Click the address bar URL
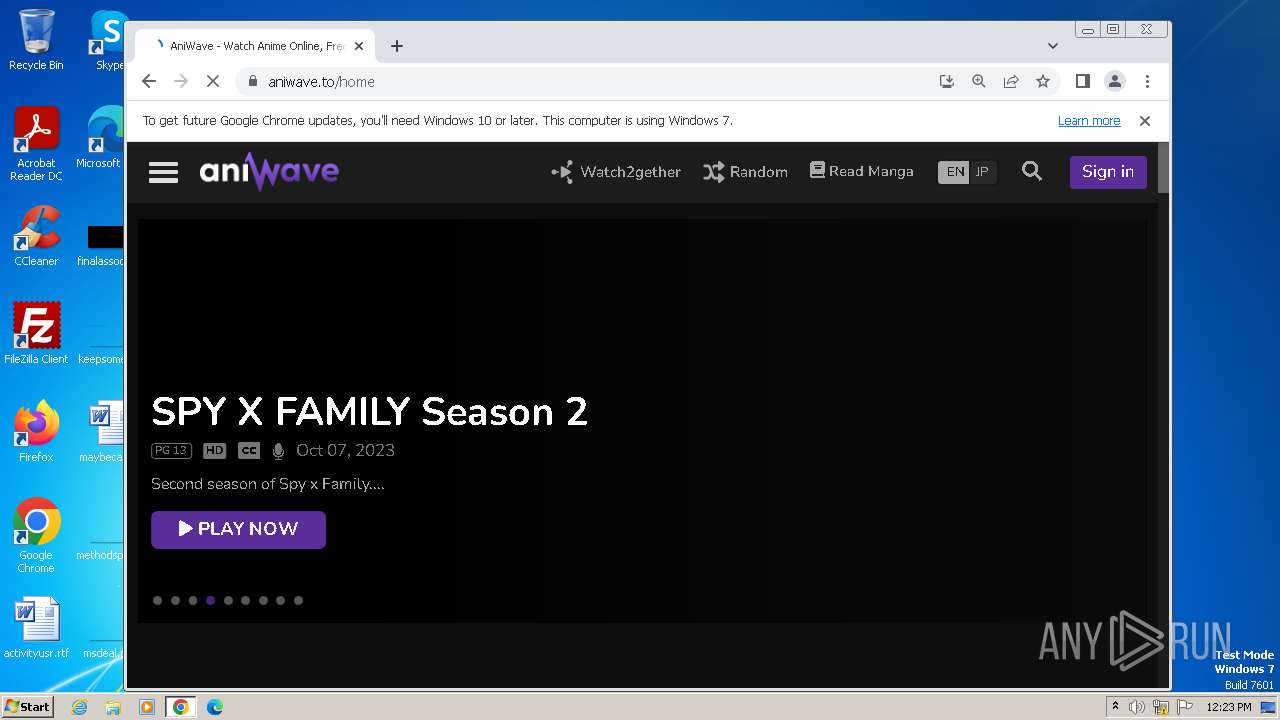This screenshot has height=720, width=1280. coord(321,82)
